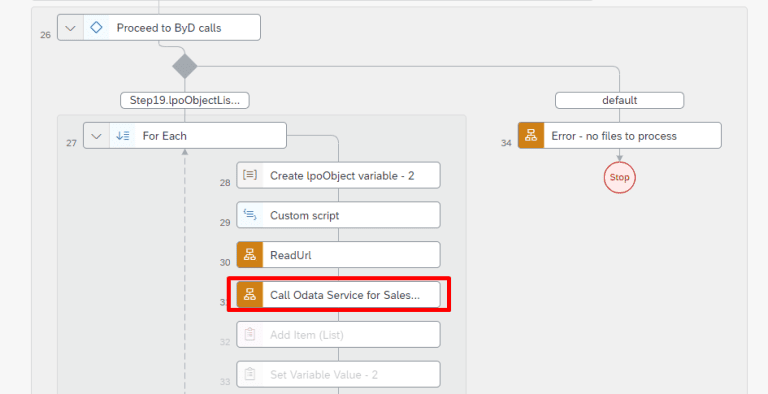Click the gray decision diamond node
This screenshot has width=768, height=394.
pyautogui.click(x=185, y=66)
